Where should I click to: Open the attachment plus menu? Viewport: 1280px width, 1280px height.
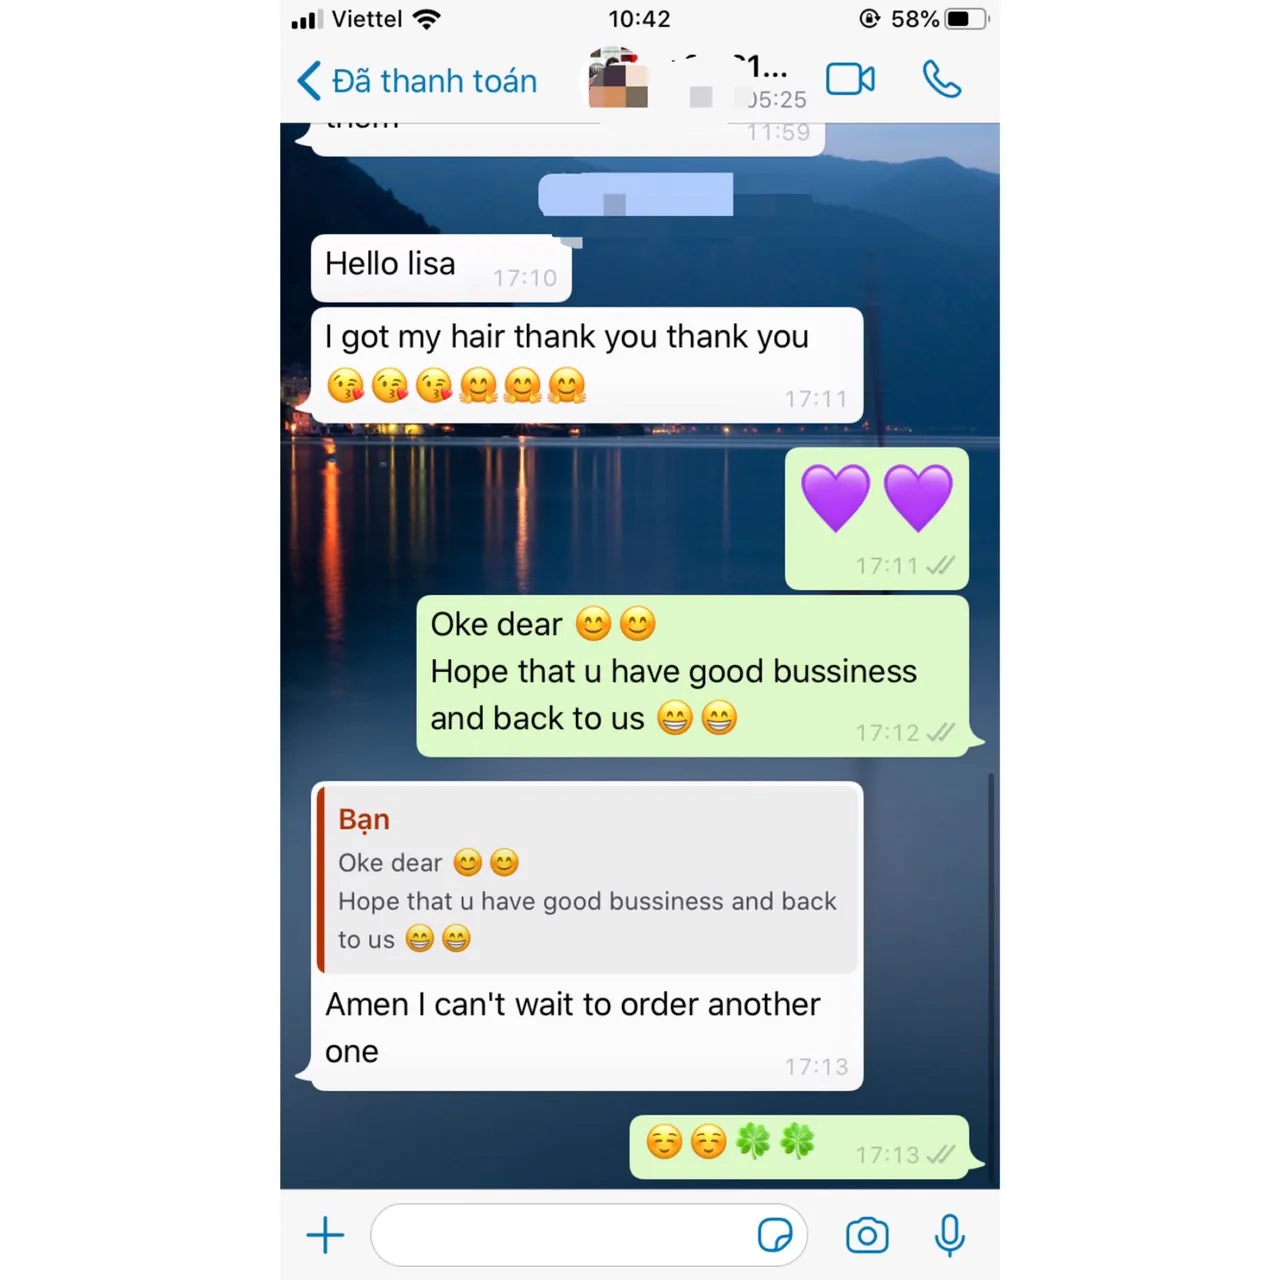(x=325, y=1235)
